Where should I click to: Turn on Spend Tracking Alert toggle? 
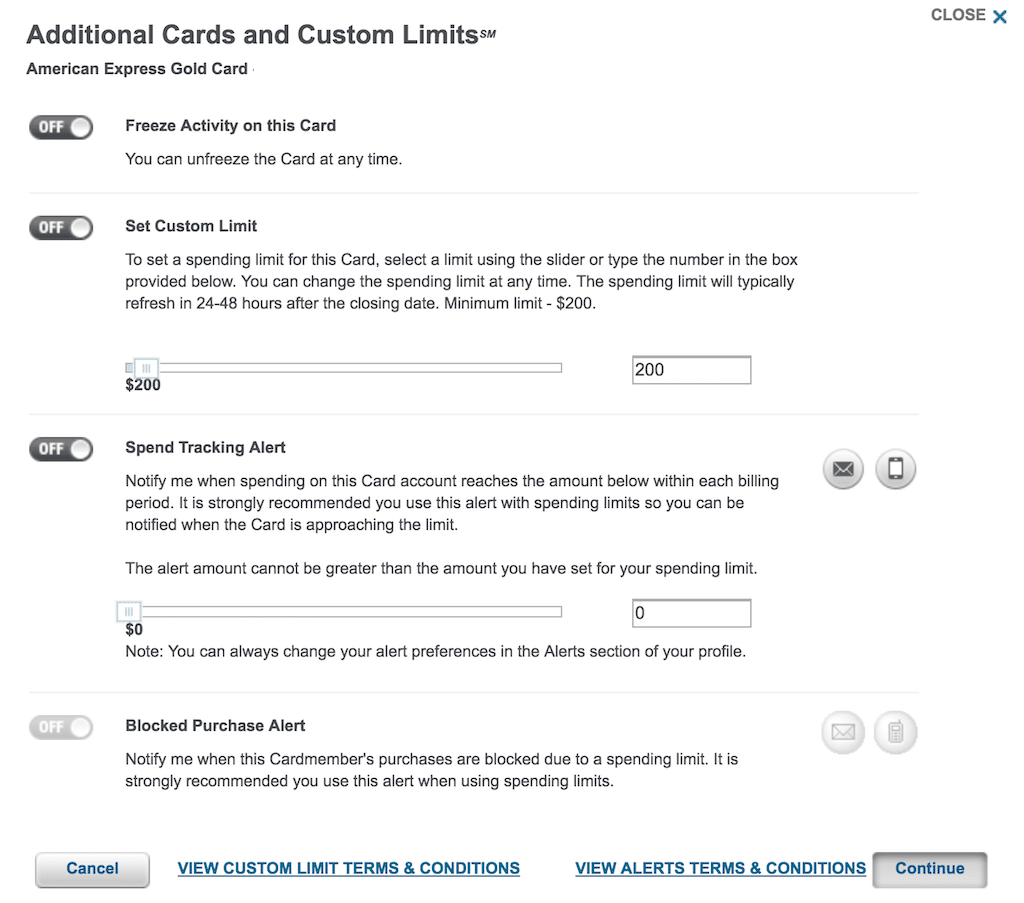click(61, 449)
